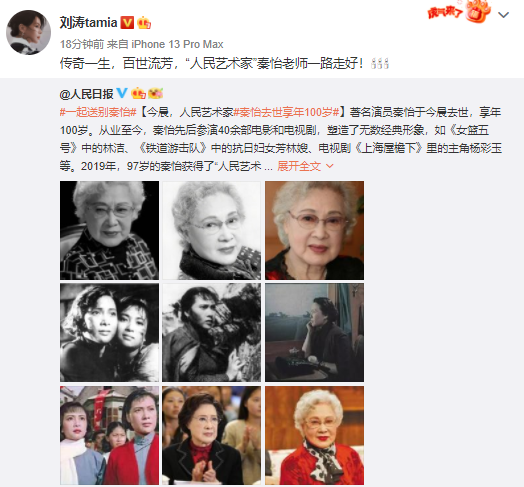
Task: Click the candle emojis at the end of the post
Action: [380, 64]
